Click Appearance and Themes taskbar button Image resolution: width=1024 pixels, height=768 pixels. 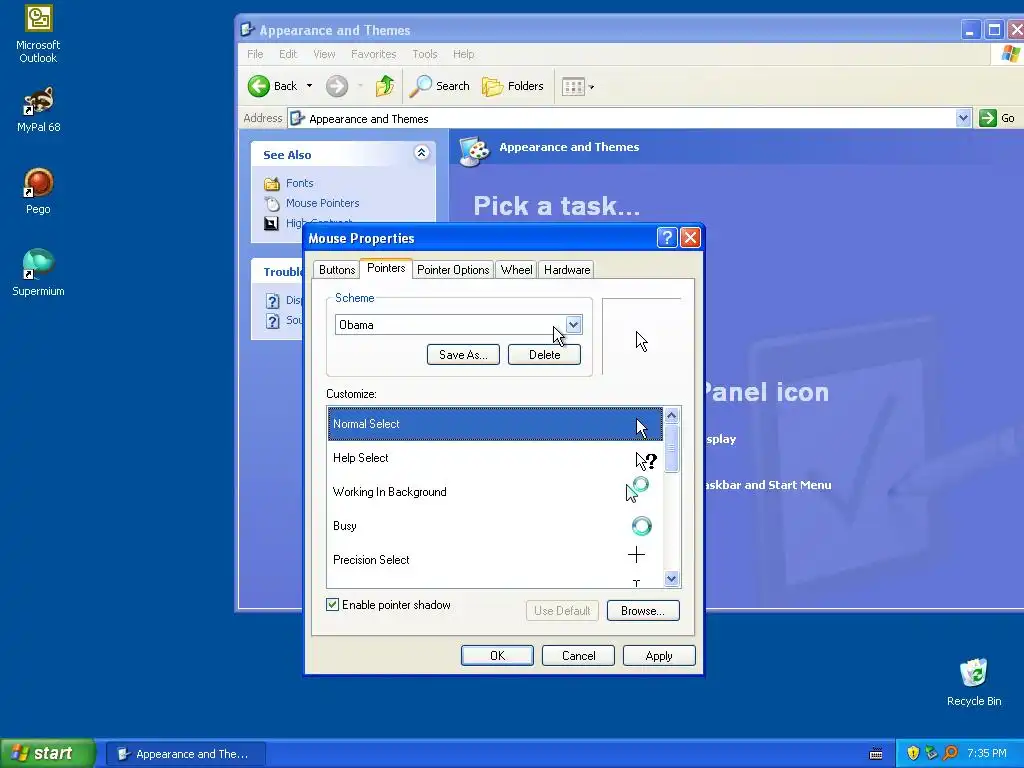point(186,754)
